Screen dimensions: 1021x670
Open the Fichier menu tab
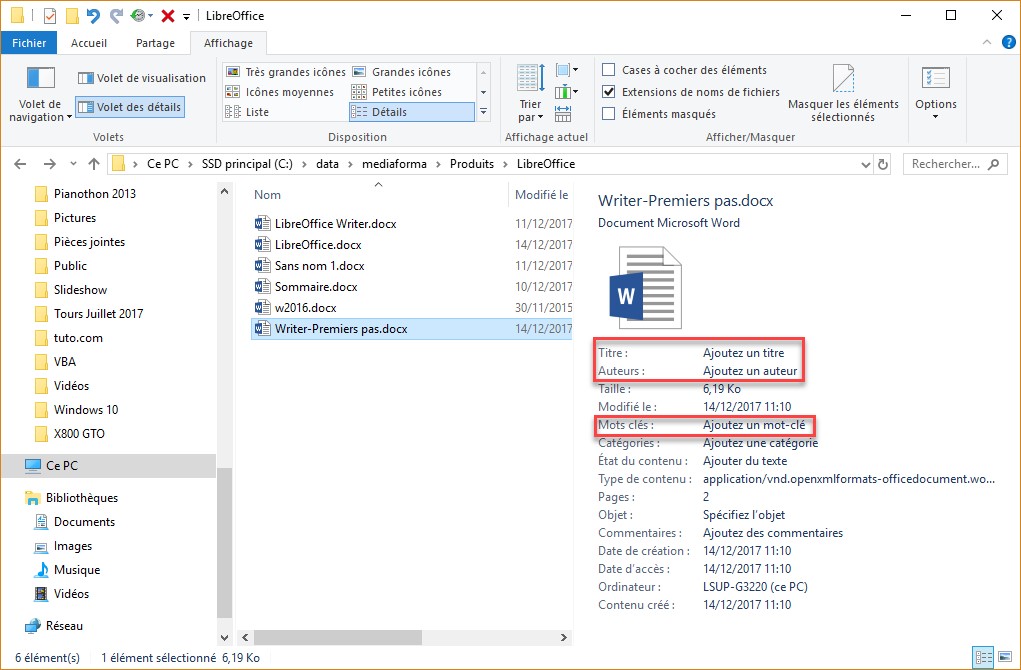pos(29,43)
